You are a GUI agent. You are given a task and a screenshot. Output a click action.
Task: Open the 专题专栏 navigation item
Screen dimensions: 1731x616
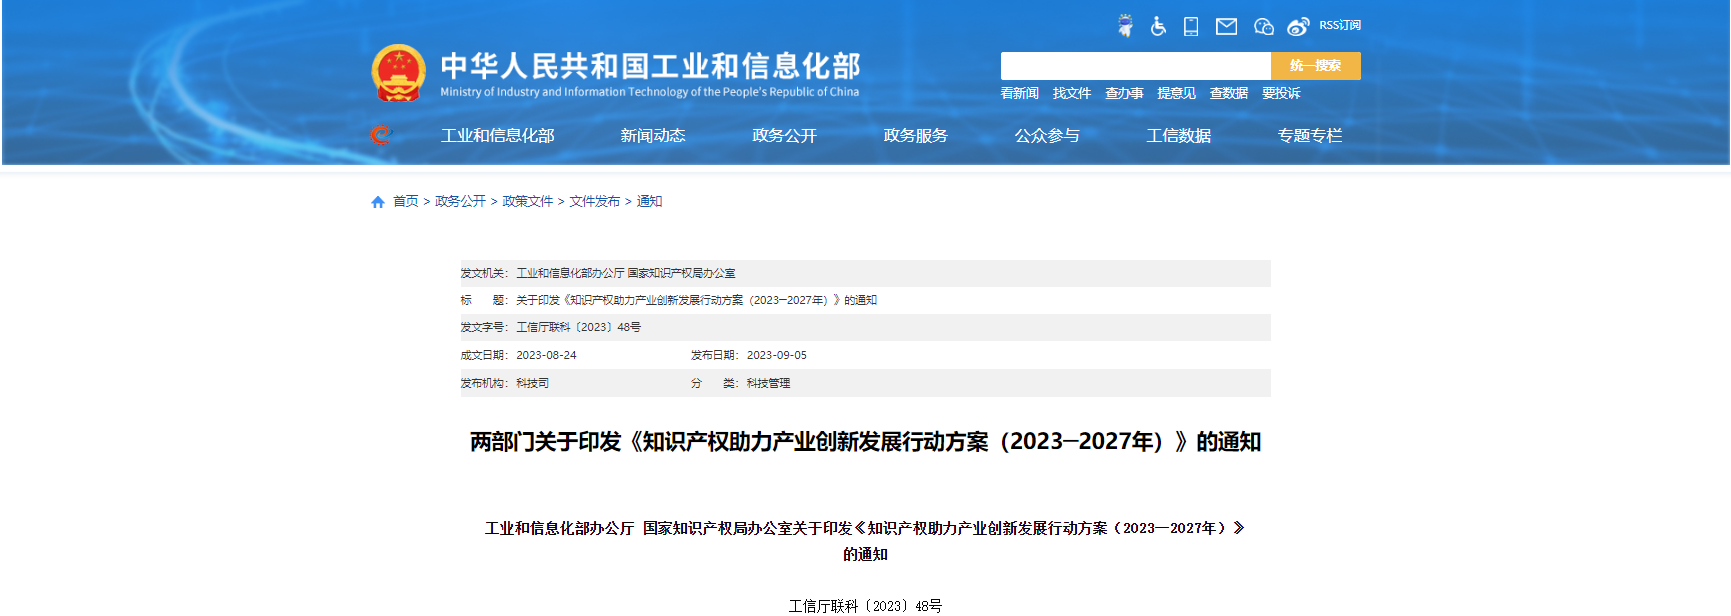point(1309,135)
